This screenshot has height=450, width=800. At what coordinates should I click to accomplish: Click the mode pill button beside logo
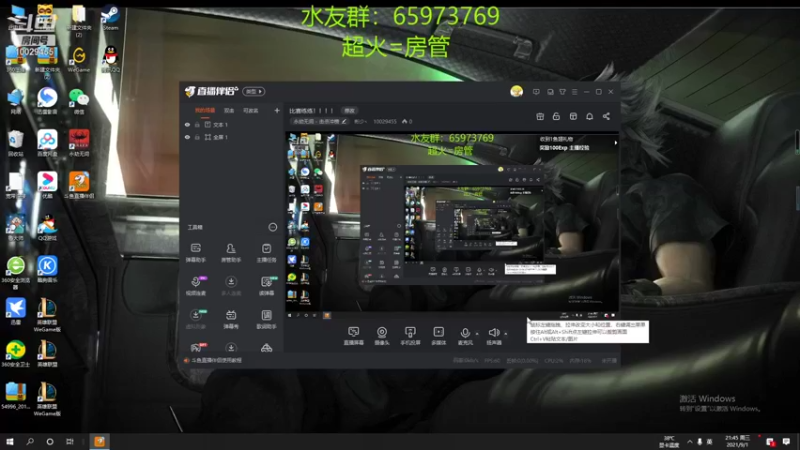[254, 91]
